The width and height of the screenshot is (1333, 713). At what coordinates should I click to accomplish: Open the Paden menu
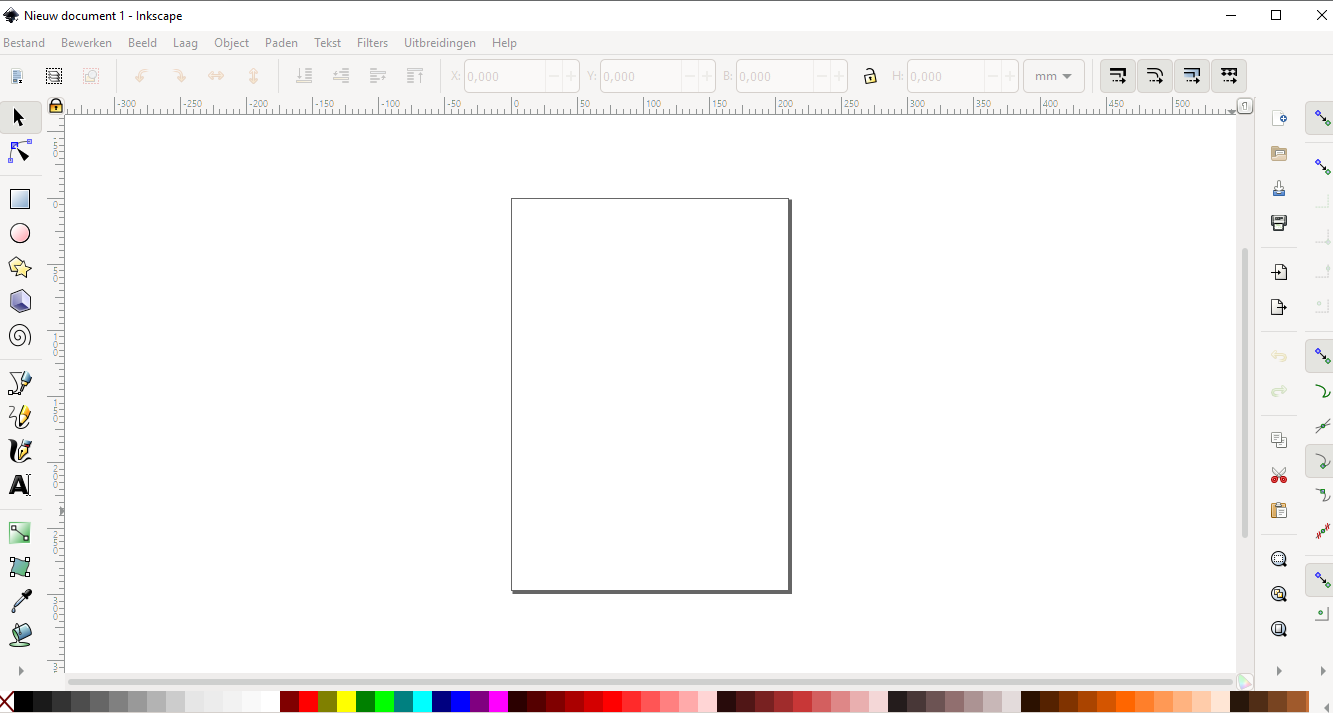coord(281,43)
